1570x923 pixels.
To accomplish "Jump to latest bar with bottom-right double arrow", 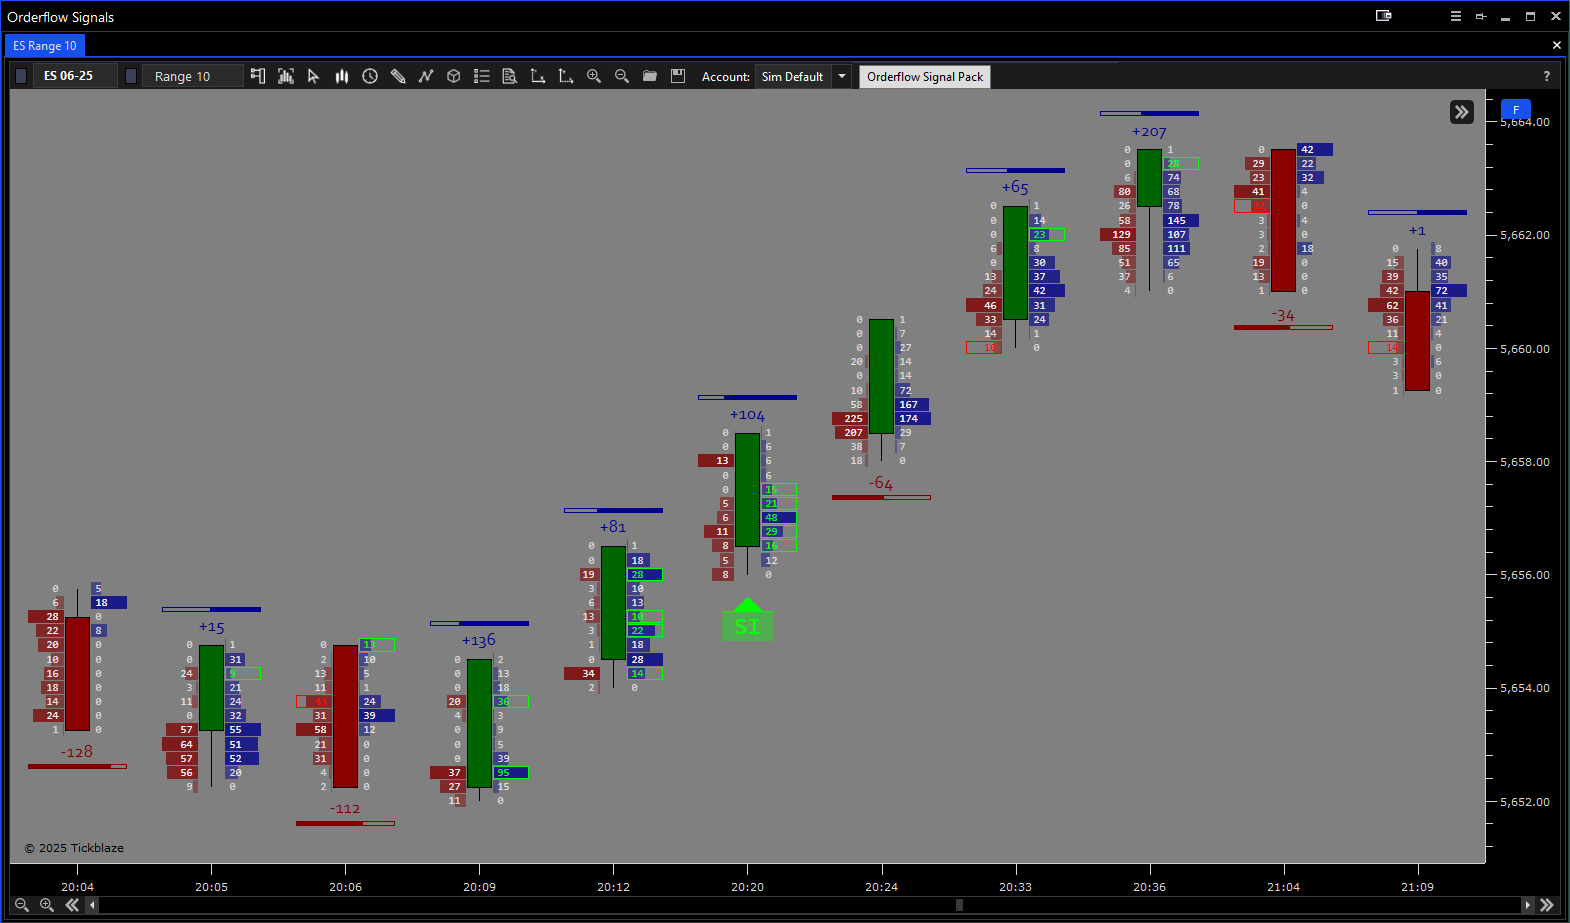I will (x=1547, y=905).
